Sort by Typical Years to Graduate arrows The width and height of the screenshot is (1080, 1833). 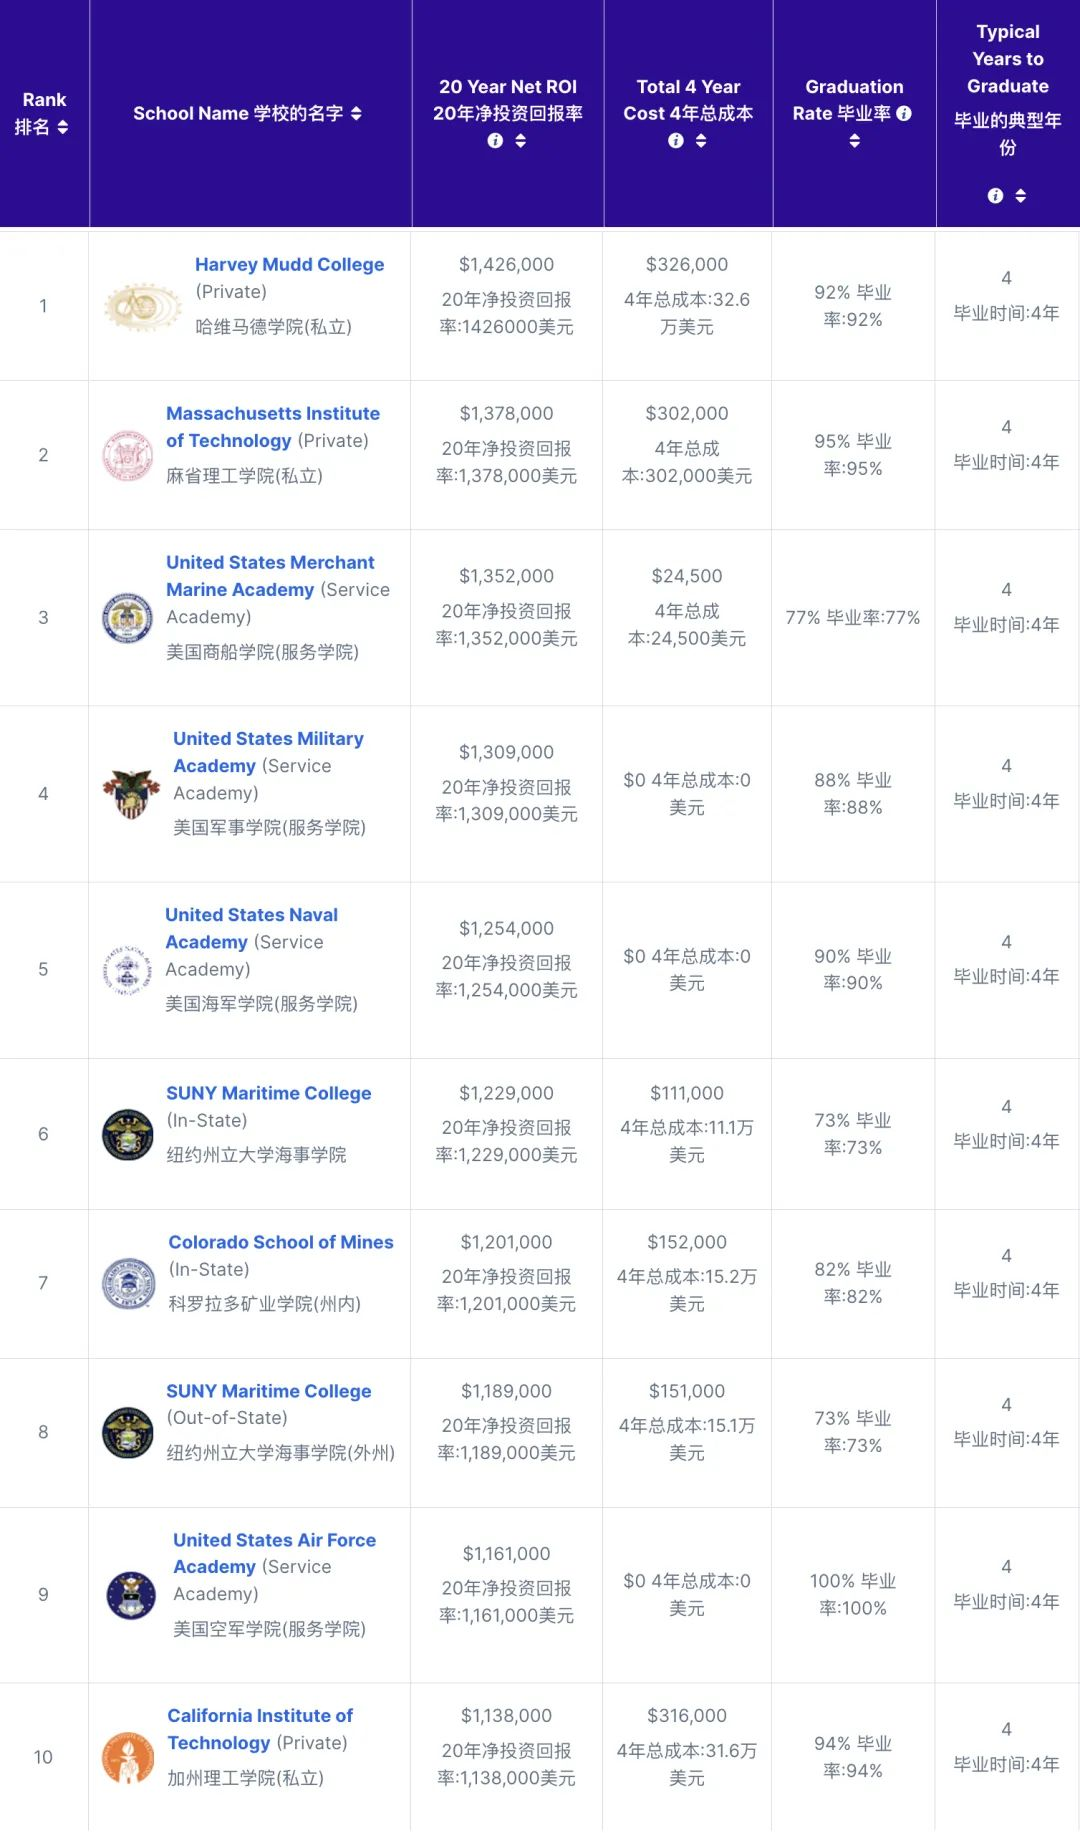1020,196
